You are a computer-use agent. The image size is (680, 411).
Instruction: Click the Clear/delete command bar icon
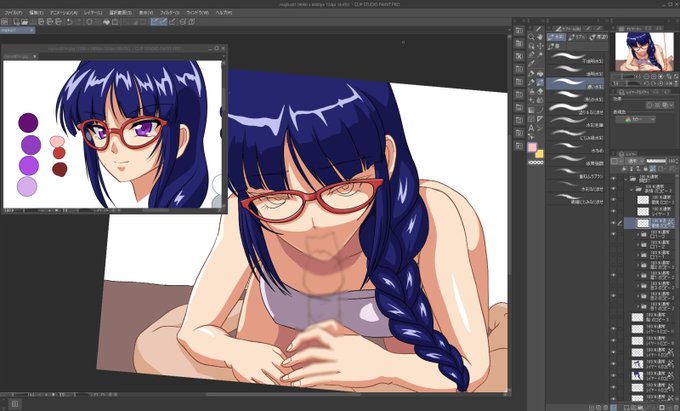point(115,22)
